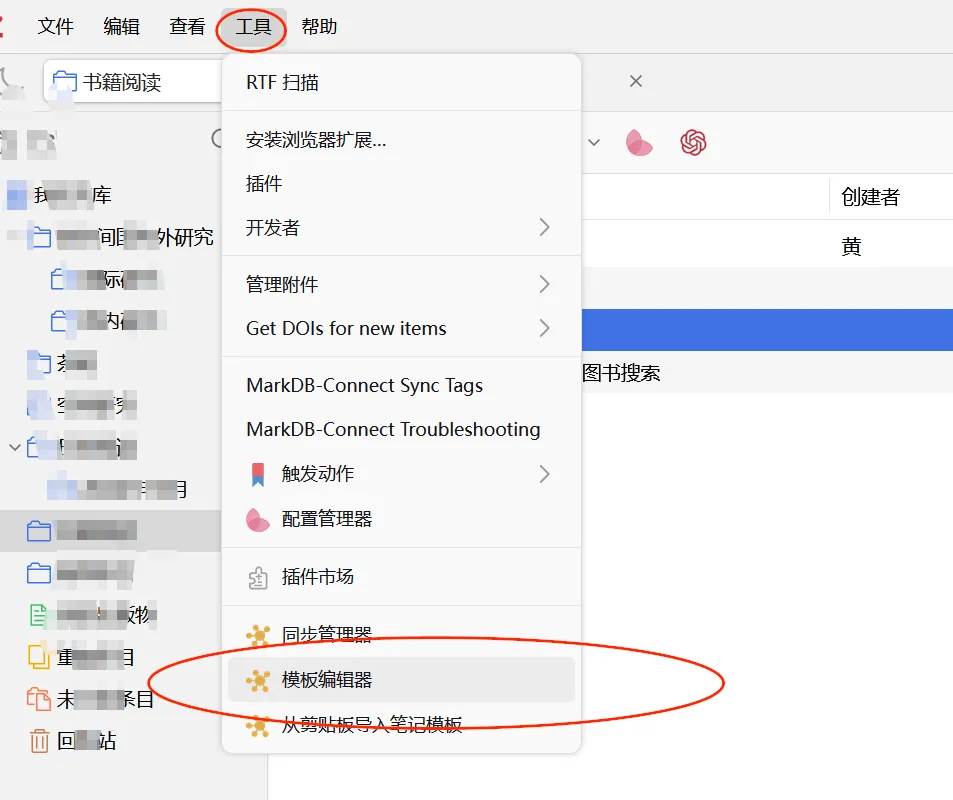Click the green document icon in sidebar
Screen dimensions: 953x800
pos(38,615)
